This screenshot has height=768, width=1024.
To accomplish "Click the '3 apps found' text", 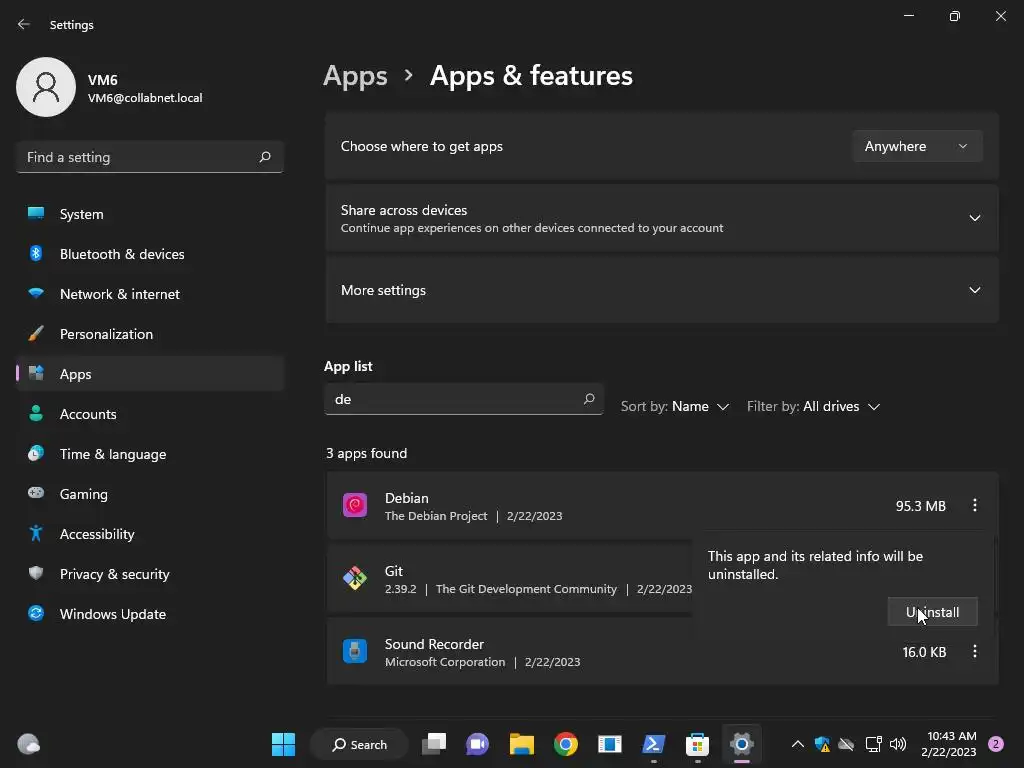I will point(366,453).
